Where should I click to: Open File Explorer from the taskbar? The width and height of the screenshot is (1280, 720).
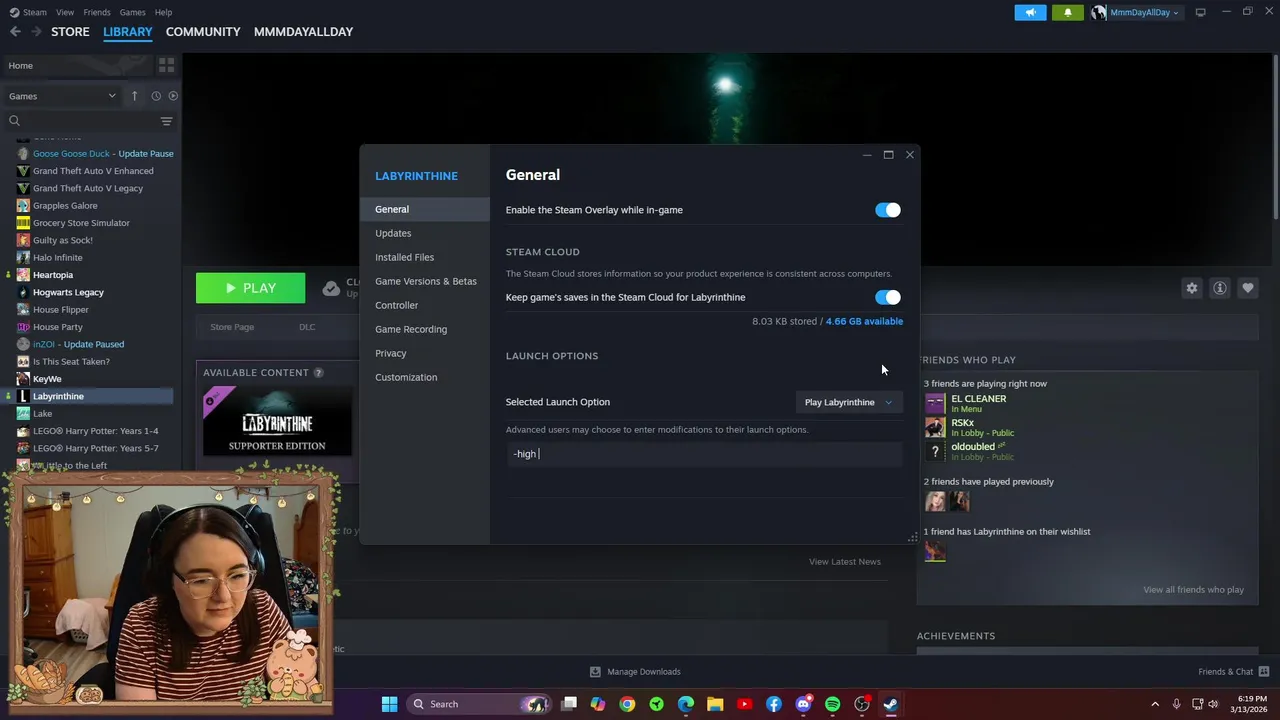(715, 704)
